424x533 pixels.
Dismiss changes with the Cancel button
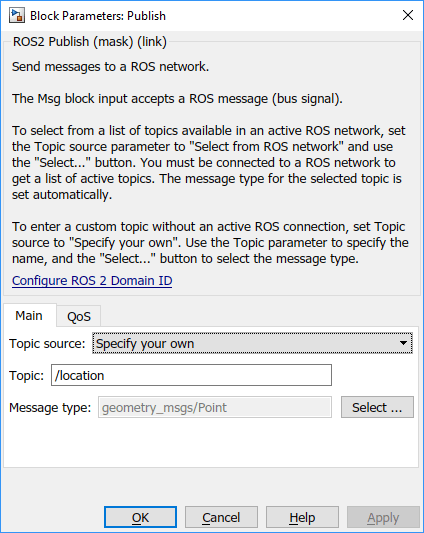click(x=221, y=518)
